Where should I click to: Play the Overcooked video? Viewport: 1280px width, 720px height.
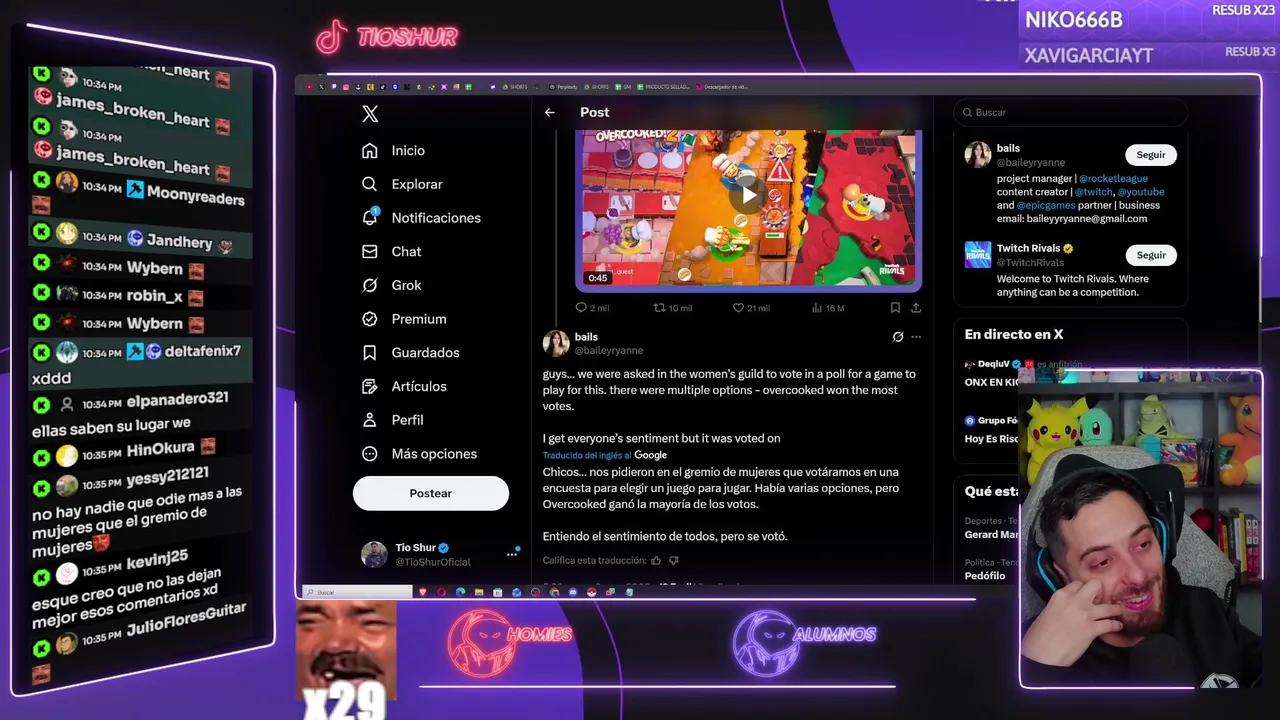(x=748, y=196)
